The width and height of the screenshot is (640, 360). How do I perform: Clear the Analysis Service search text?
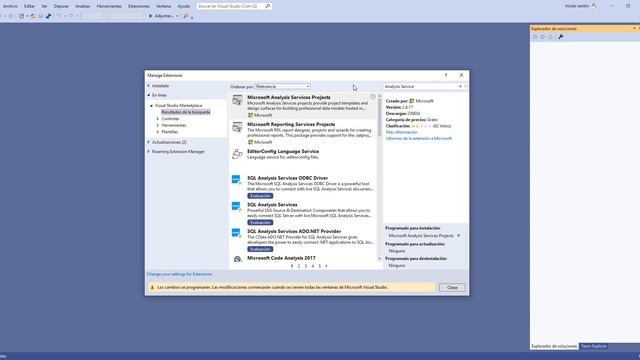click(x=460, y=87)
